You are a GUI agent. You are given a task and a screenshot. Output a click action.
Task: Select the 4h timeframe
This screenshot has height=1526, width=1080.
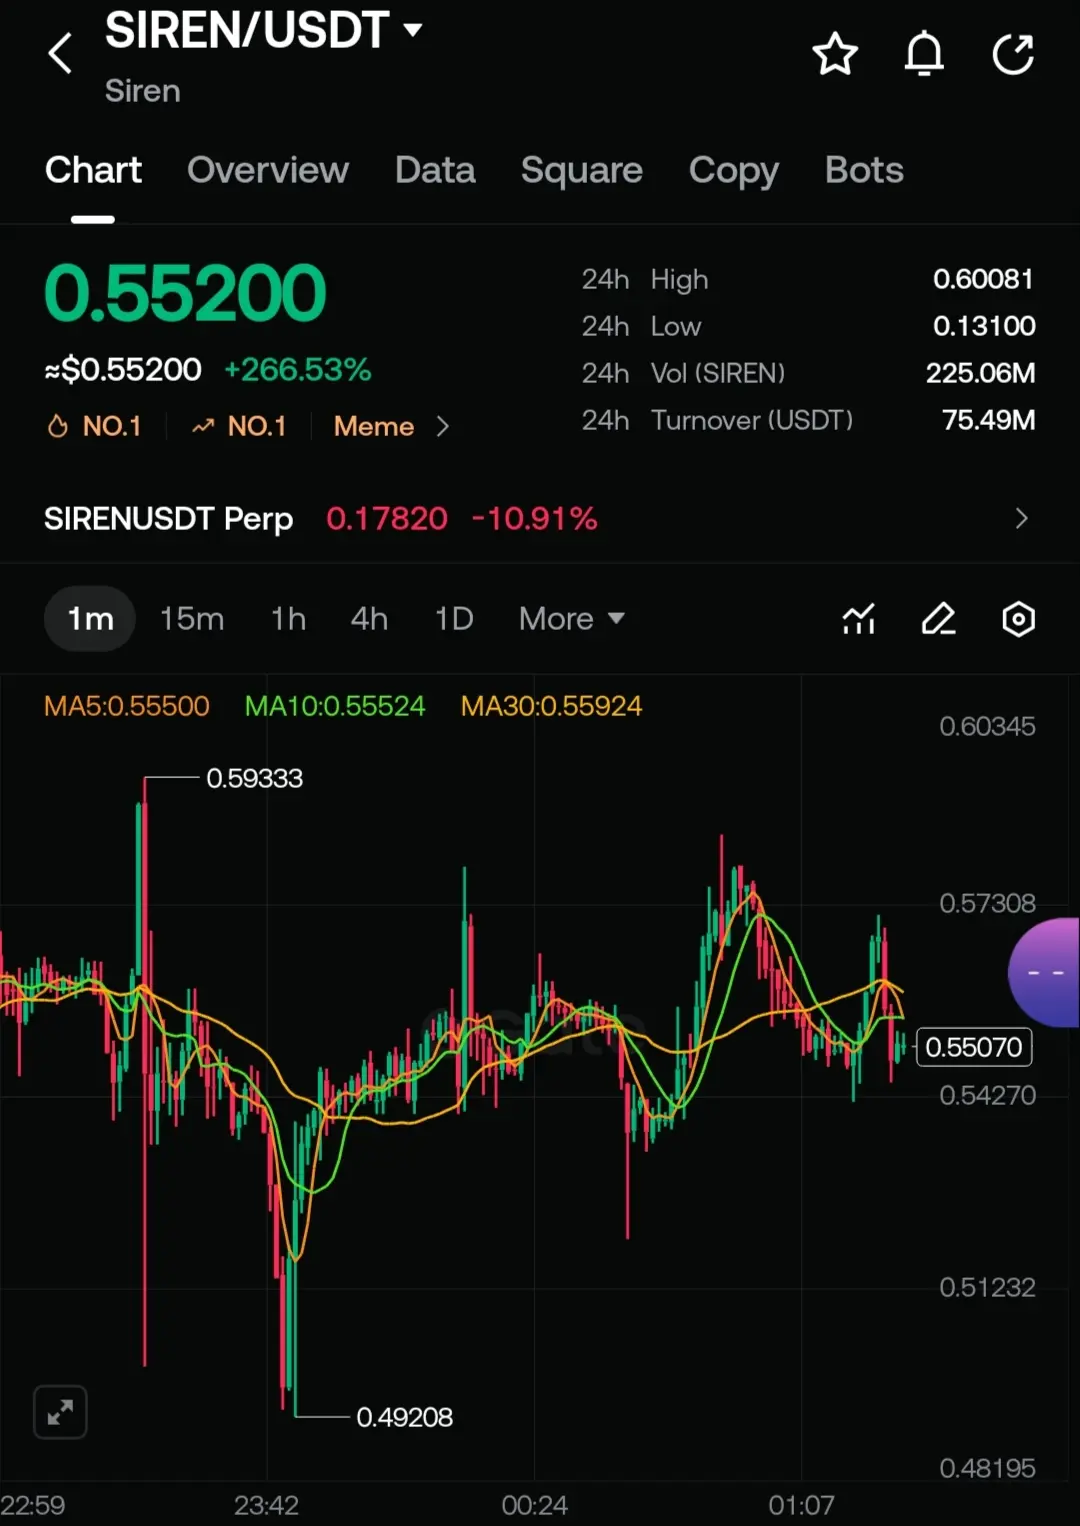pos(369,619)
